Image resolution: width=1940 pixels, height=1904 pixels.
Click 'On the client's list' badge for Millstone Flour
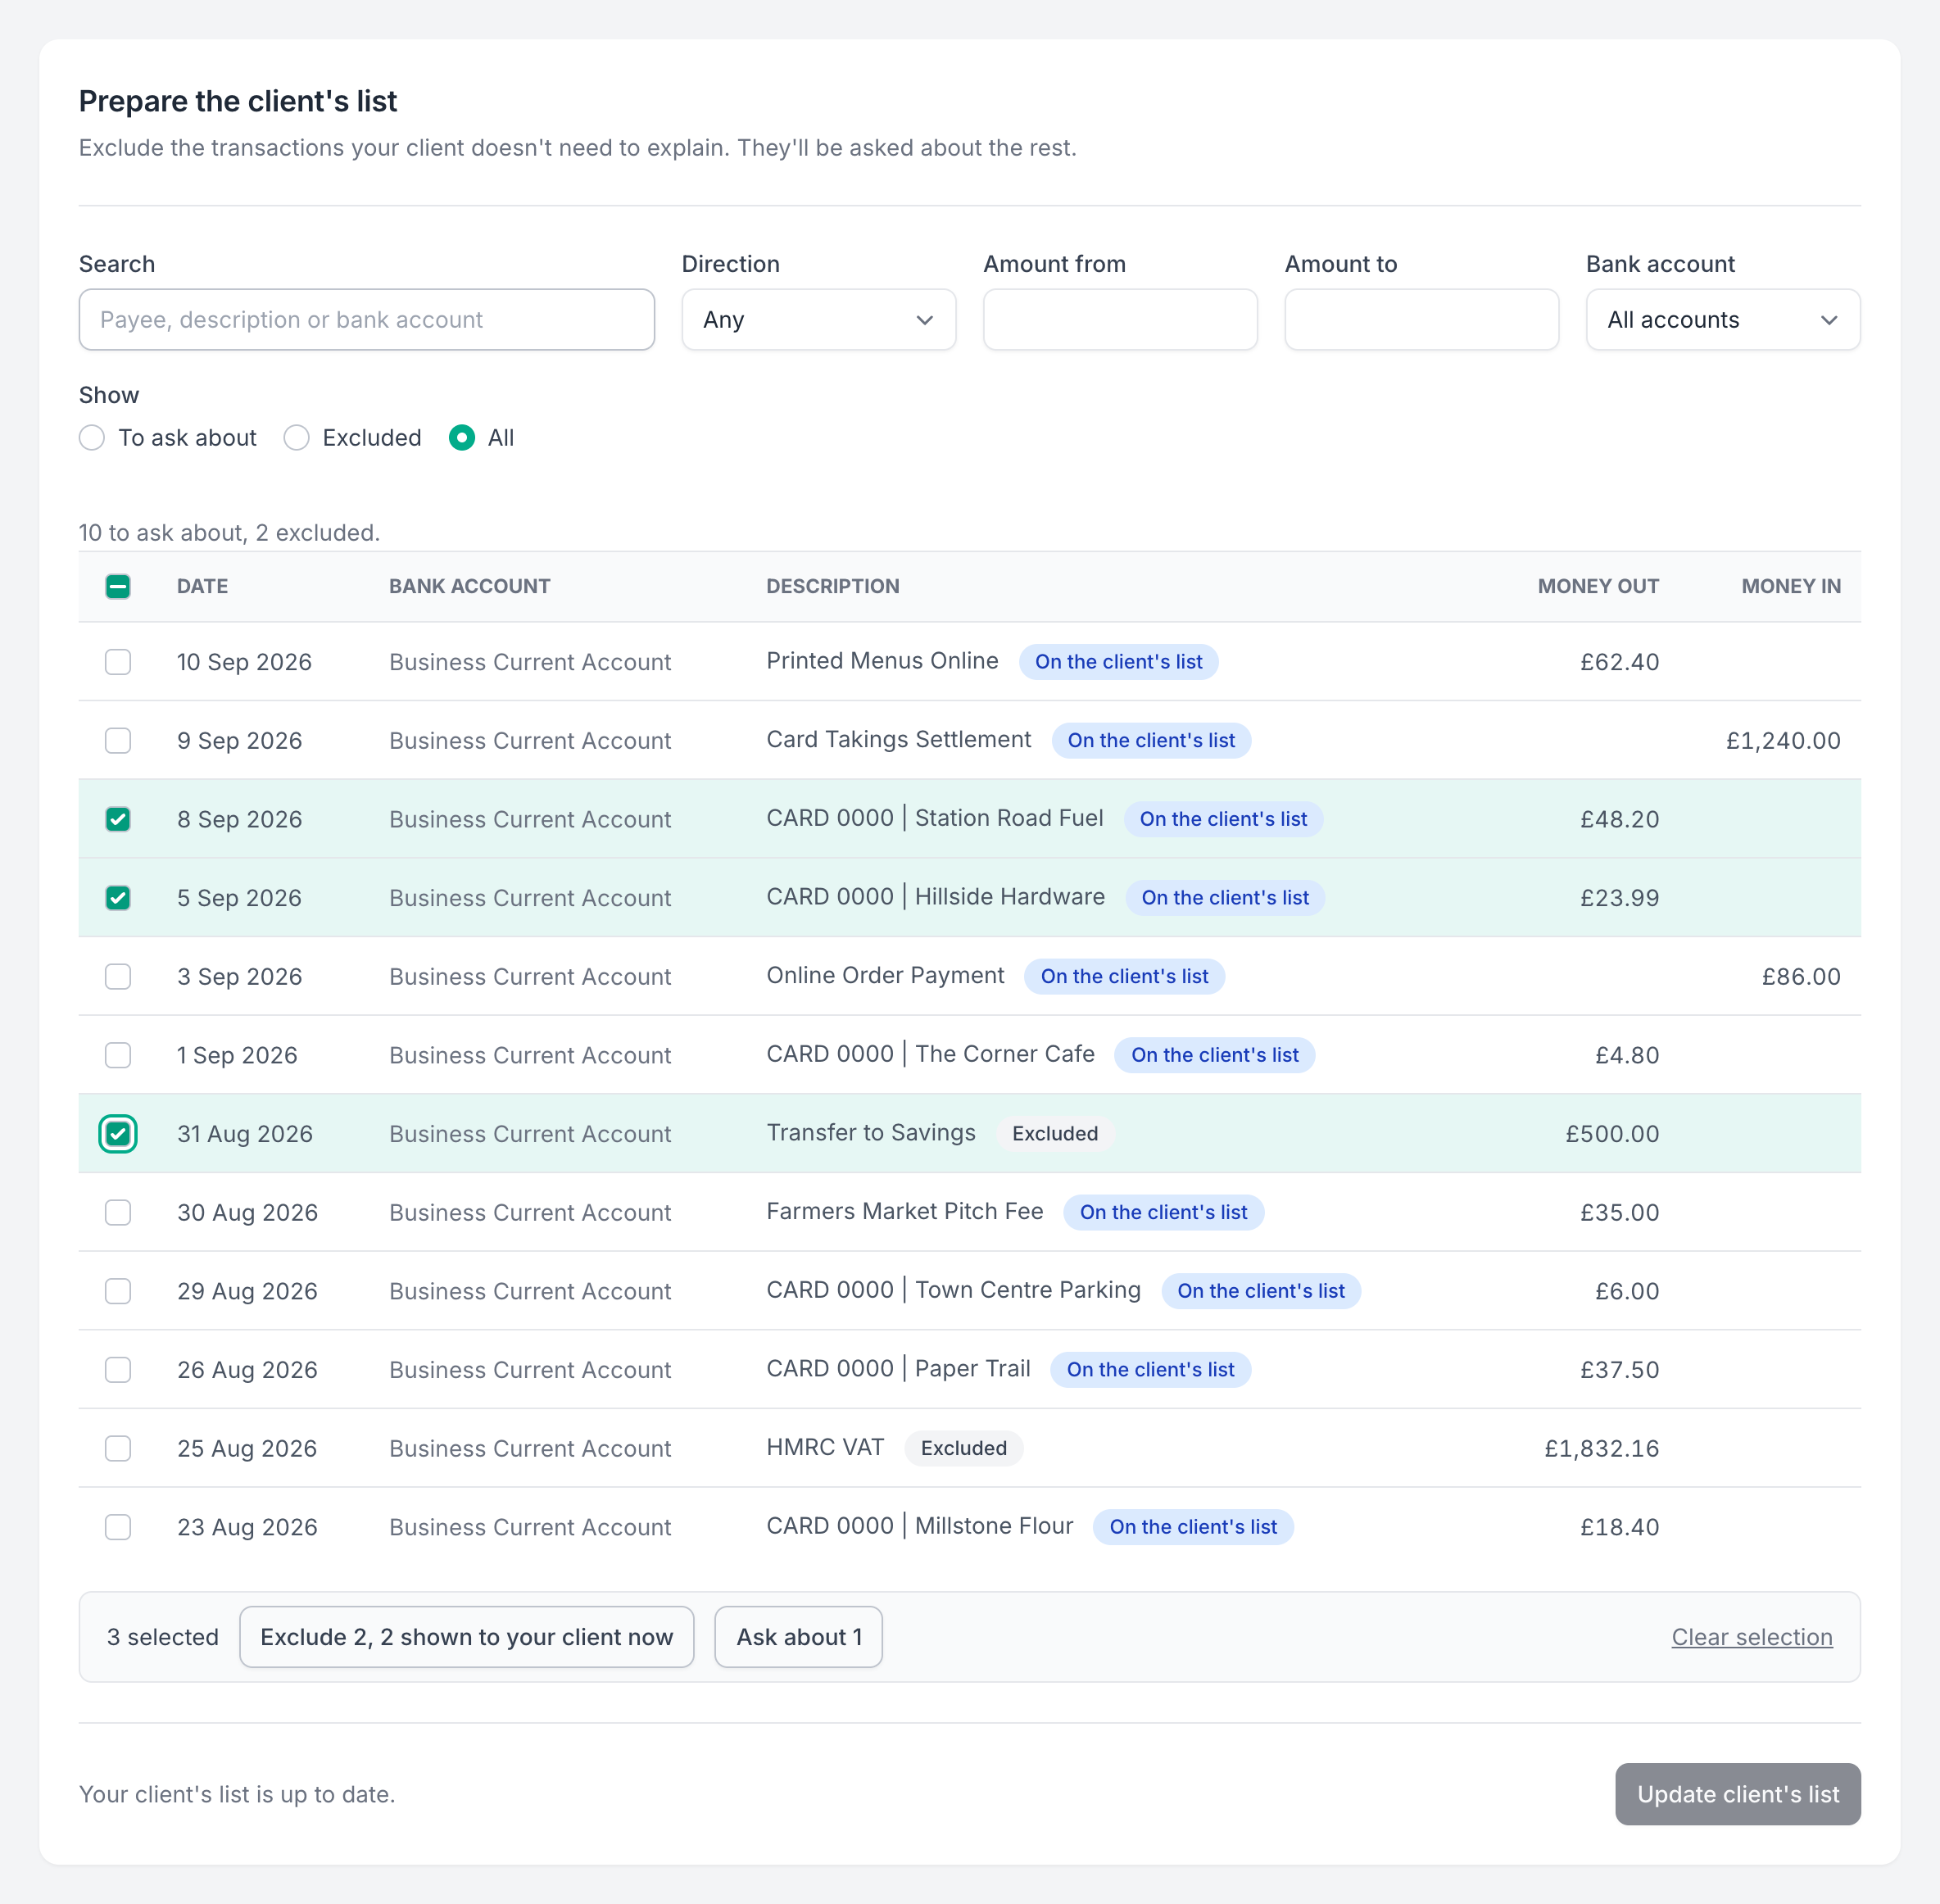(x=1193, y=1527)
